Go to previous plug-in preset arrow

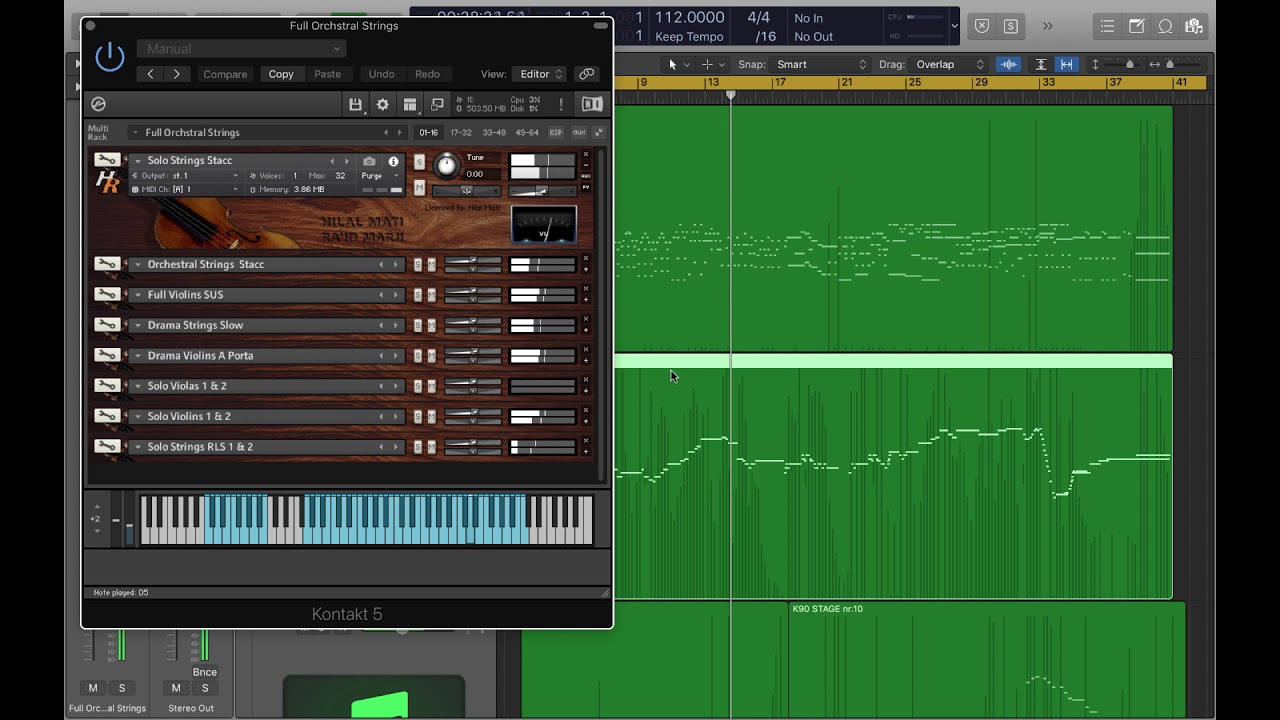(151, 74)
